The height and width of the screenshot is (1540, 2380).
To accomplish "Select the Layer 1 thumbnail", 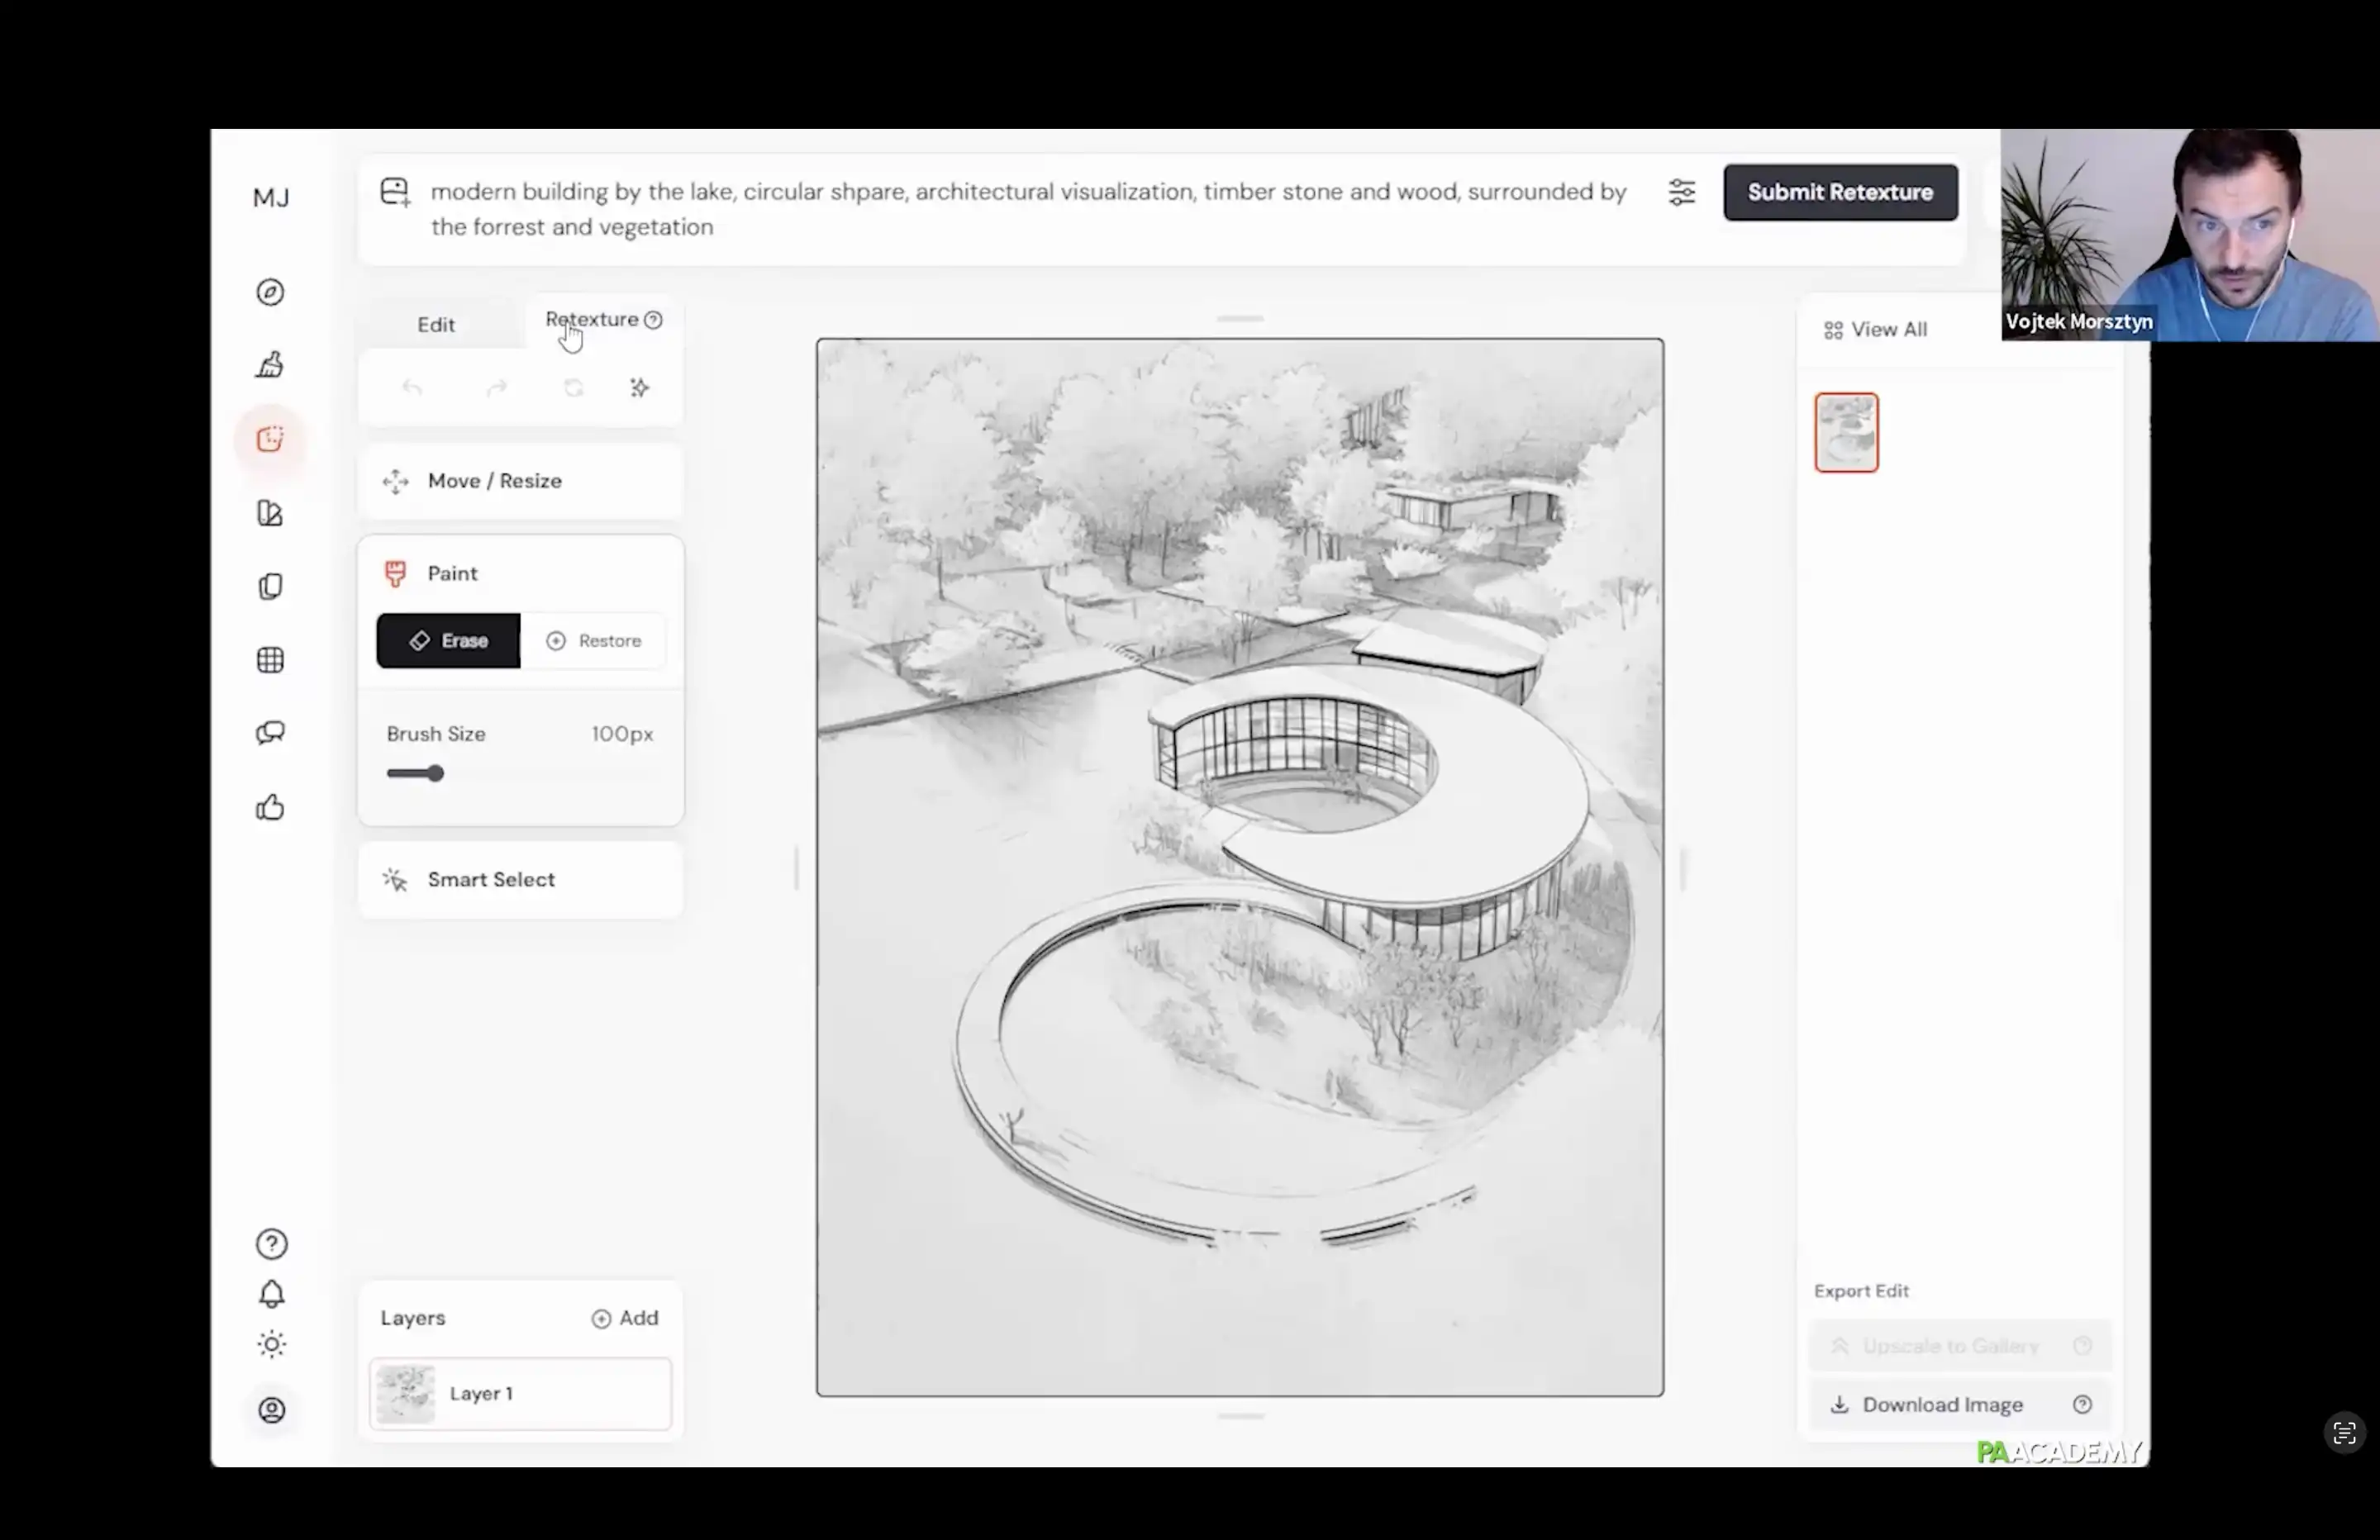I will [x=406, y=1394].
